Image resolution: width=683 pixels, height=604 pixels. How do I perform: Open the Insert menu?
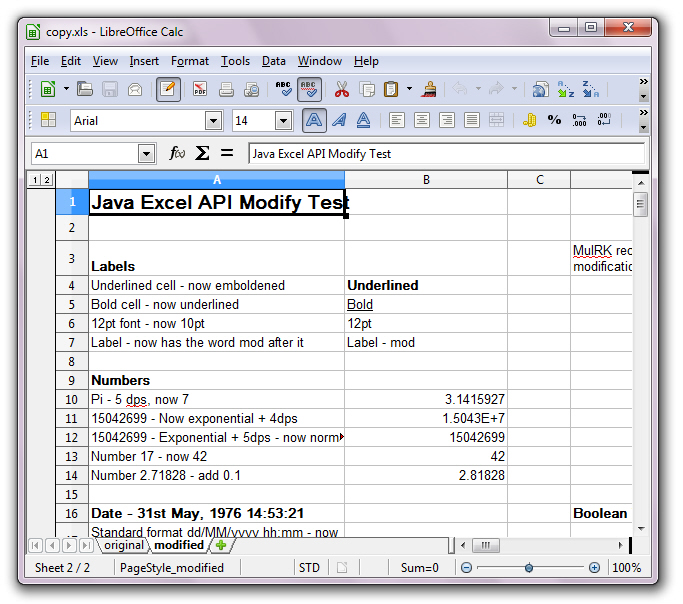[x=144, y=61]
